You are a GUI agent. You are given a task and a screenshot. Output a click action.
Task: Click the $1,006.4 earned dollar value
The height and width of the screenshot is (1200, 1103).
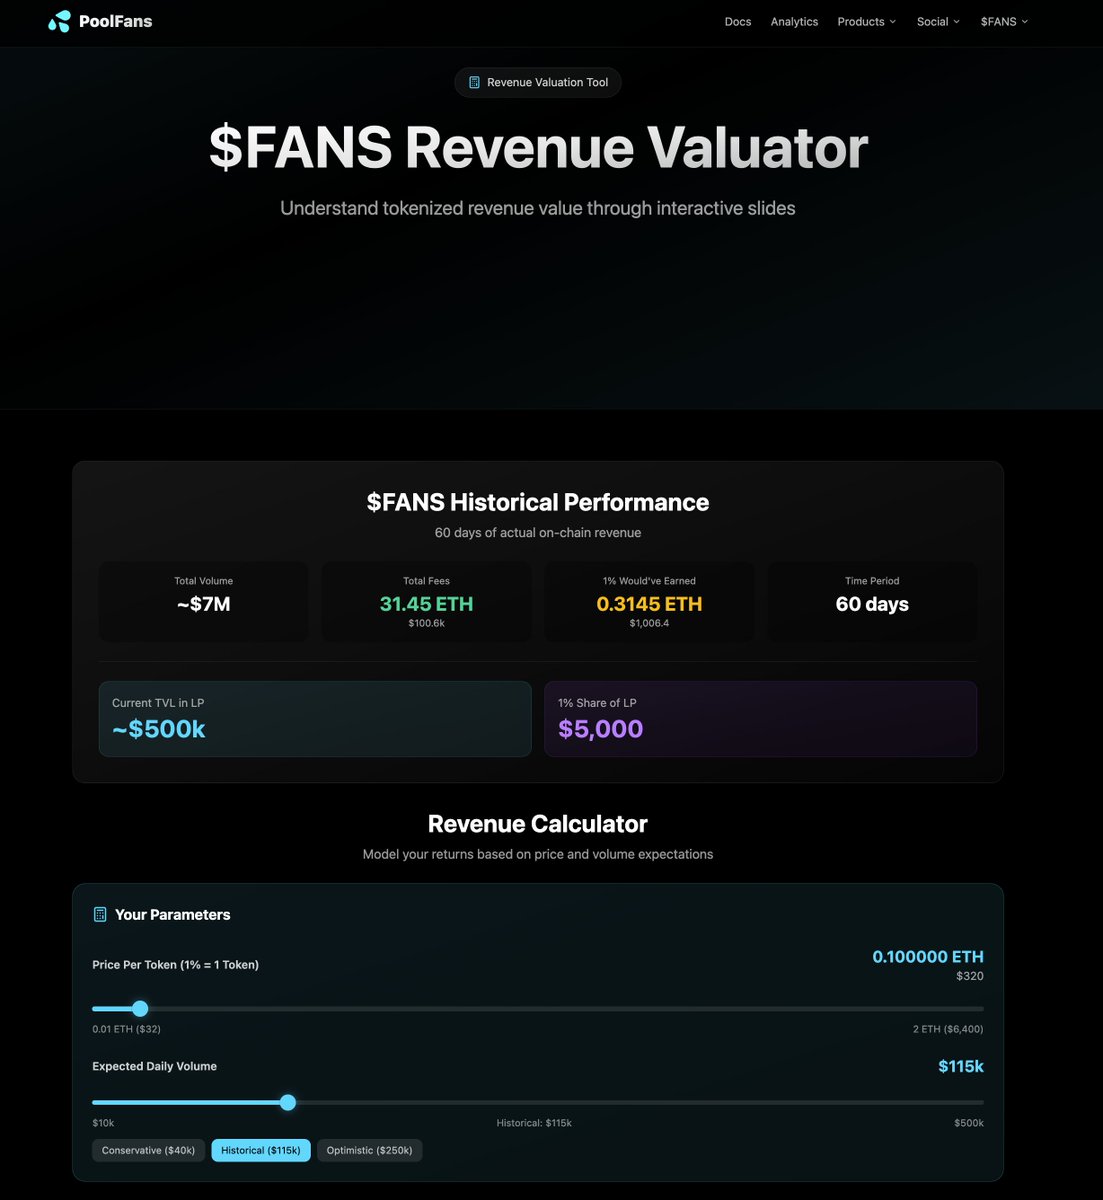coord(649,623)
